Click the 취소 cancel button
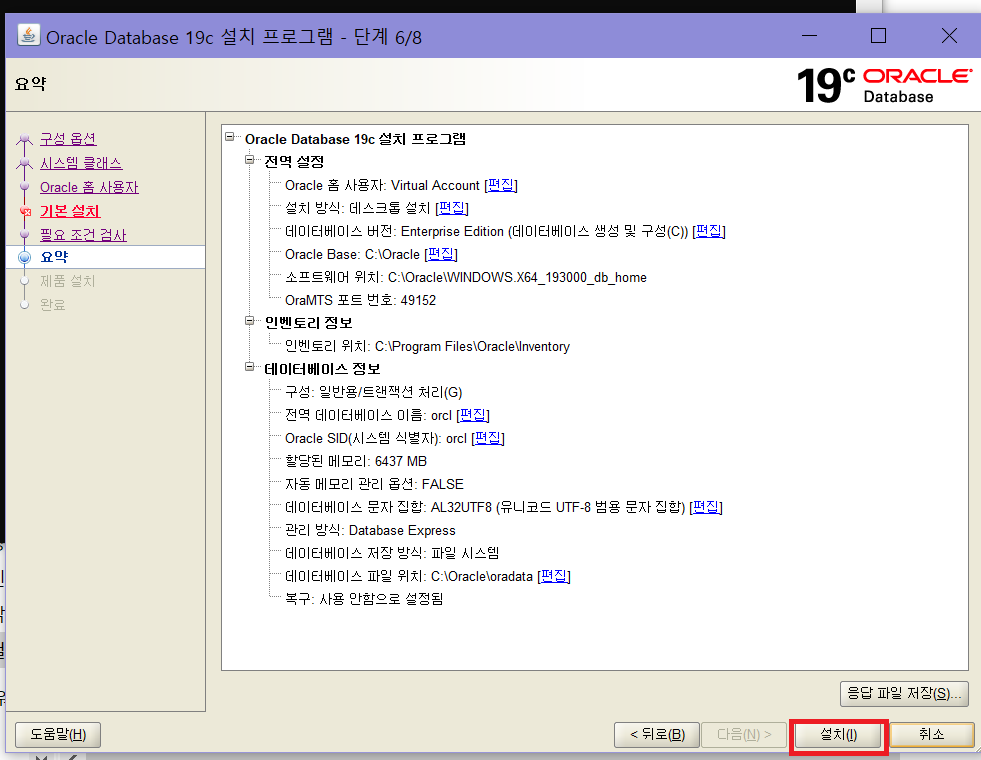The height and width of the screenshot is (760, 981). (x=932, y=735)
